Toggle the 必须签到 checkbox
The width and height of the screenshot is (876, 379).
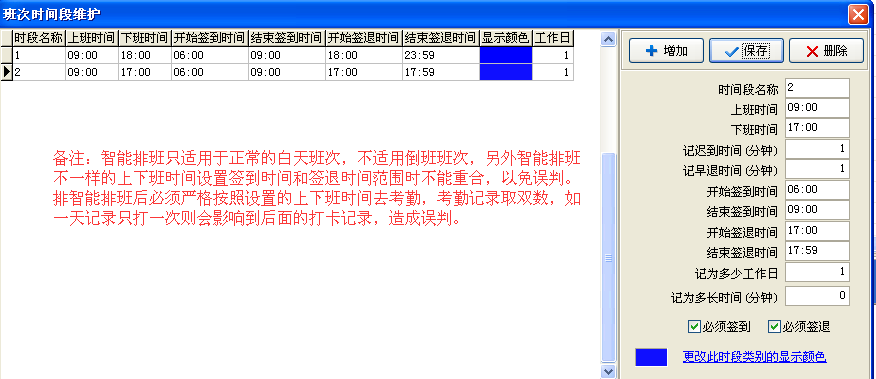[x=720, y=327]
